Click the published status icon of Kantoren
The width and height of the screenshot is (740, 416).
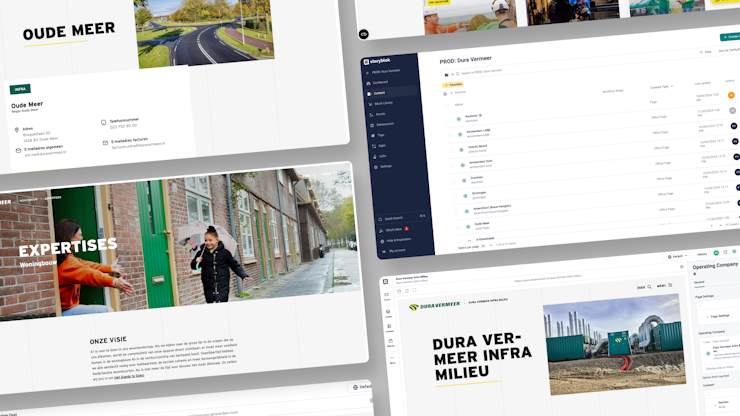point(459,119)
